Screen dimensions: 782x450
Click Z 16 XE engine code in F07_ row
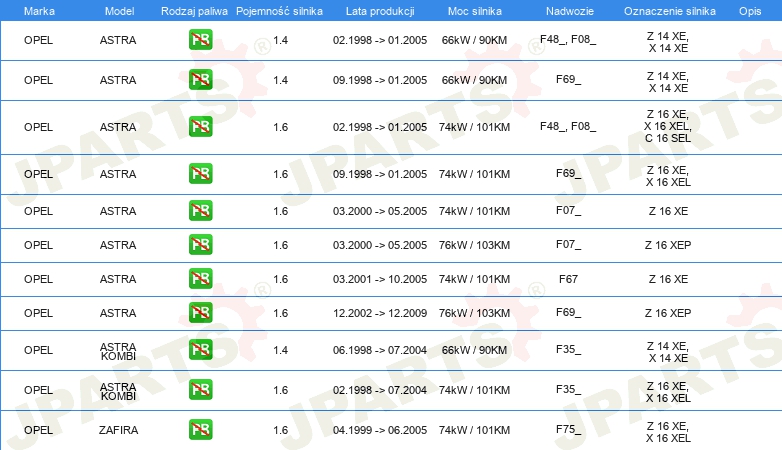pos(668,212)
